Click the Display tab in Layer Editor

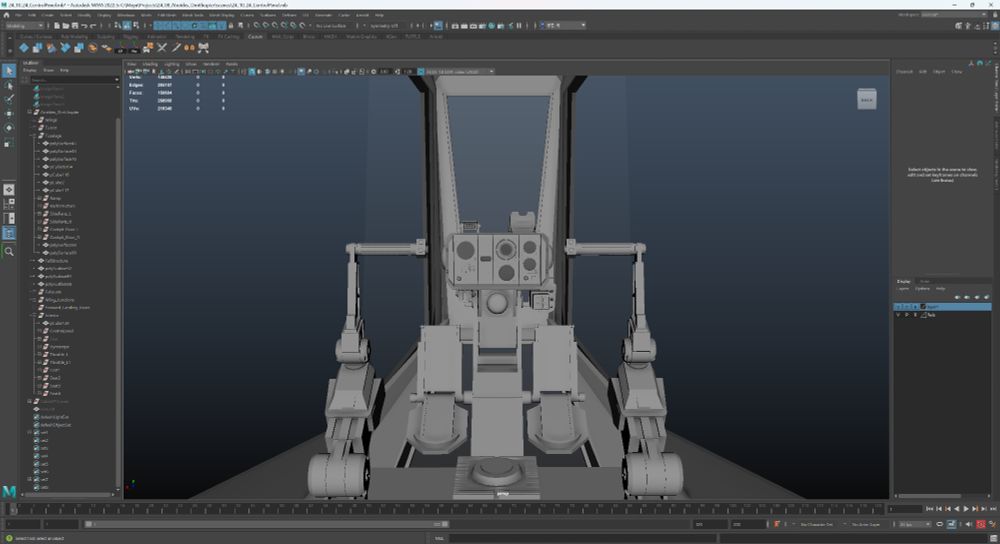(x=903, y=281)
